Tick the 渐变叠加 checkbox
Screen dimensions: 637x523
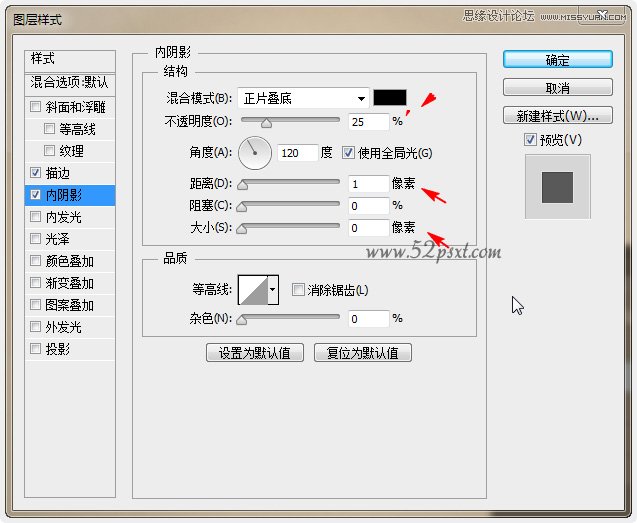point(36,282)
